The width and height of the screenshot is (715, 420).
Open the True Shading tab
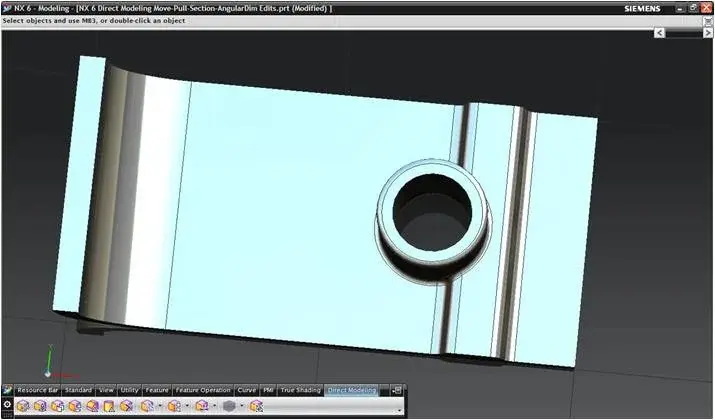[300, 390]
